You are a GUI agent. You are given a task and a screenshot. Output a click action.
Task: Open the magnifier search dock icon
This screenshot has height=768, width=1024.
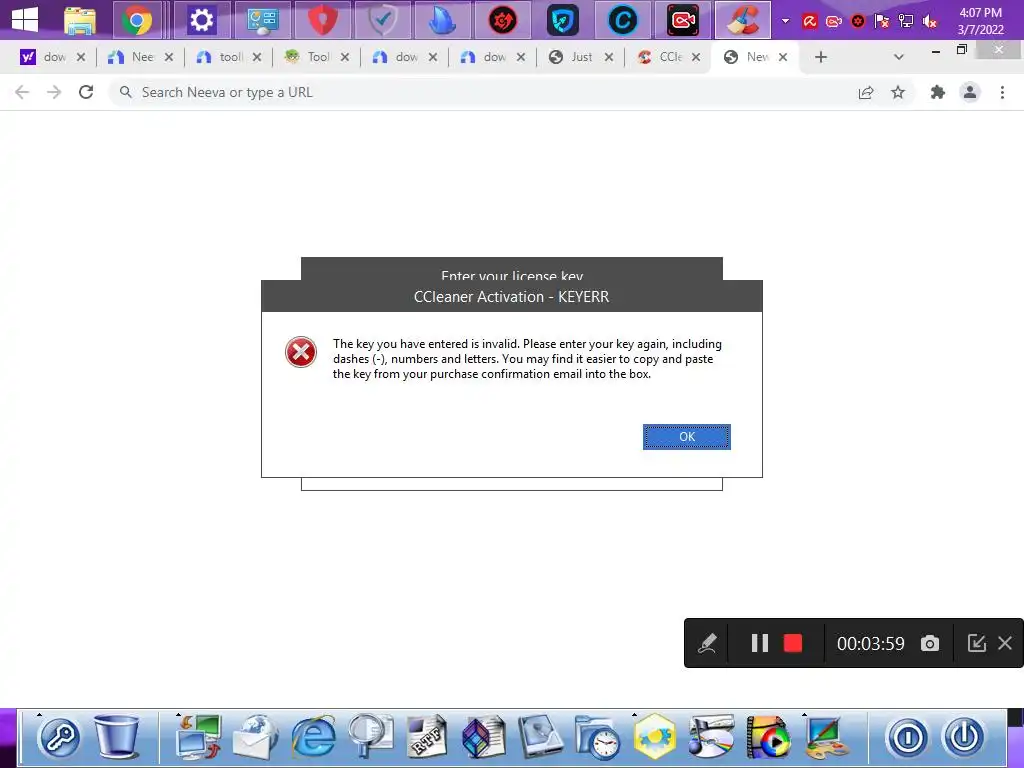tap(370, 737)
